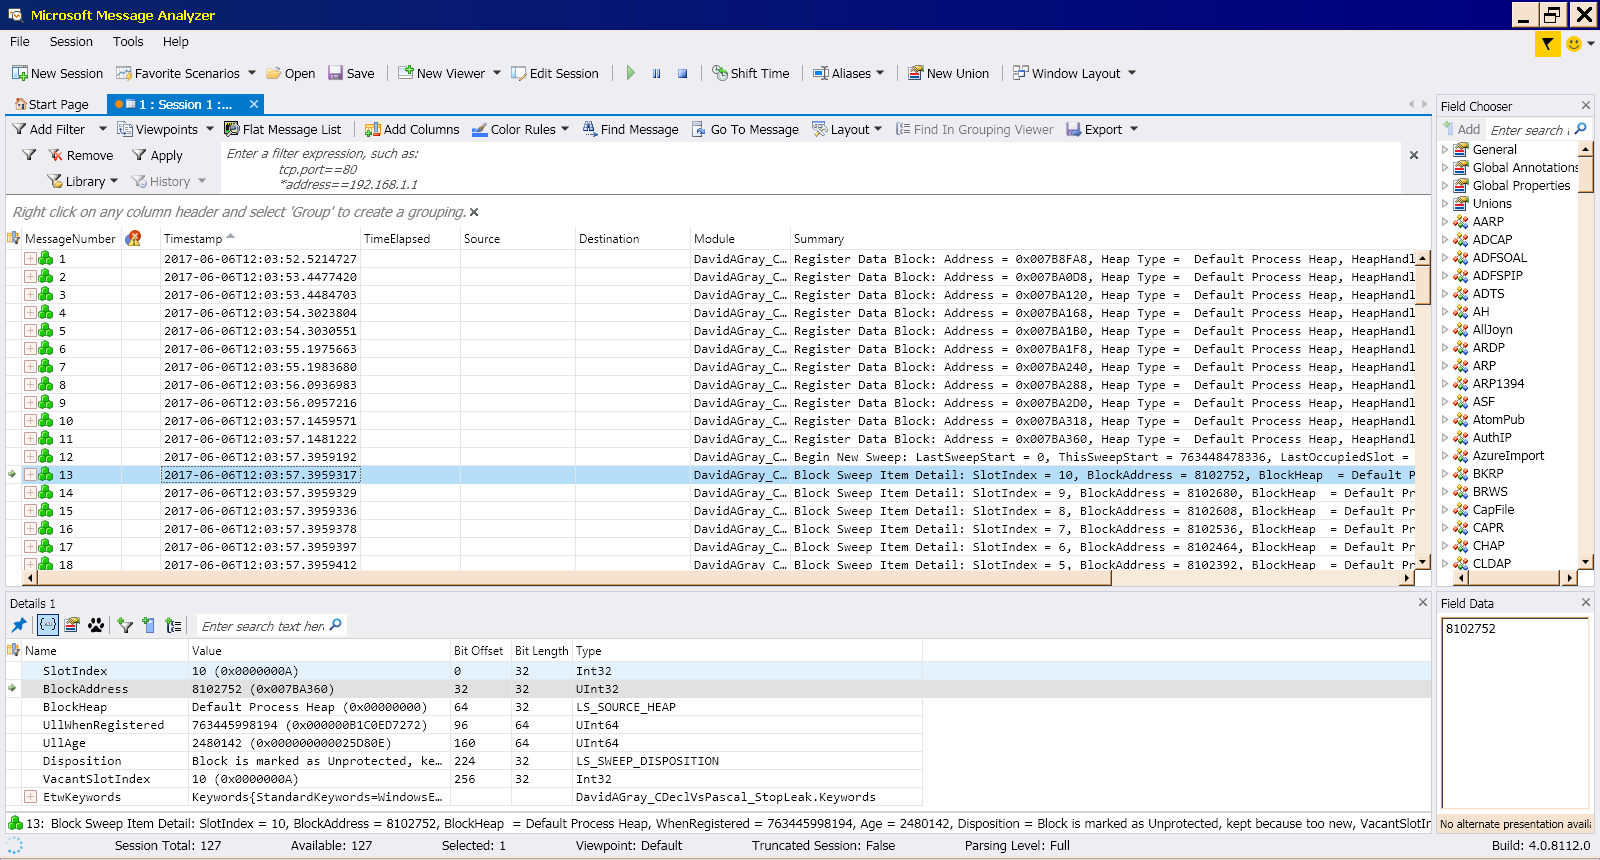1600x860 pixels.
Task: Click the filter expression input box
Action: pyautogui.click(x=810, y=168)
